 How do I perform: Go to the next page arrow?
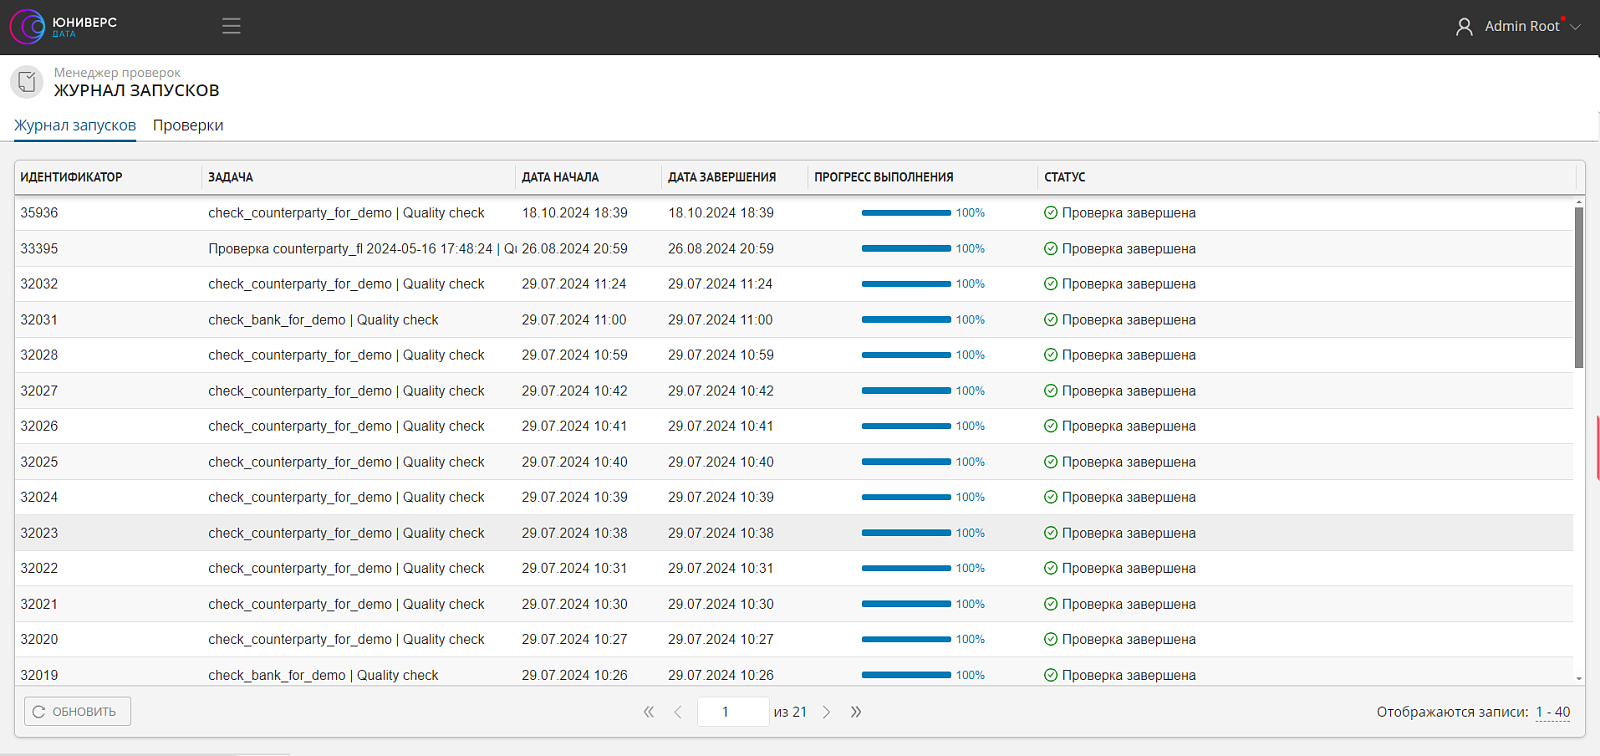coord(826,712)
